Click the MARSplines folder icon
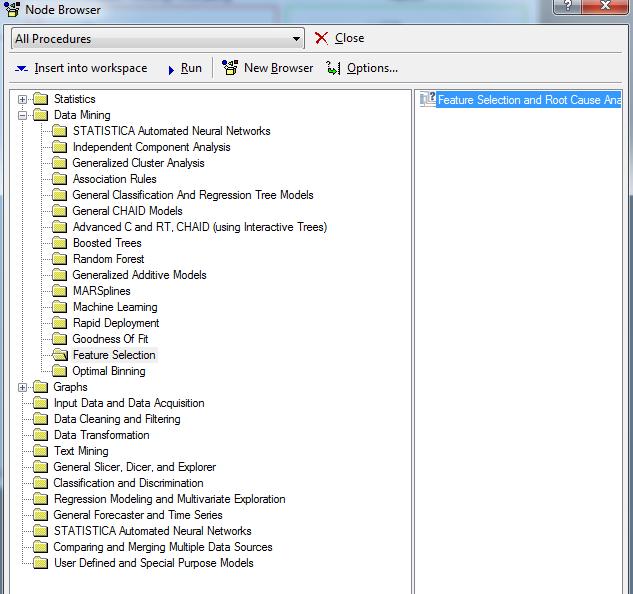 click(x=59, y=291)
